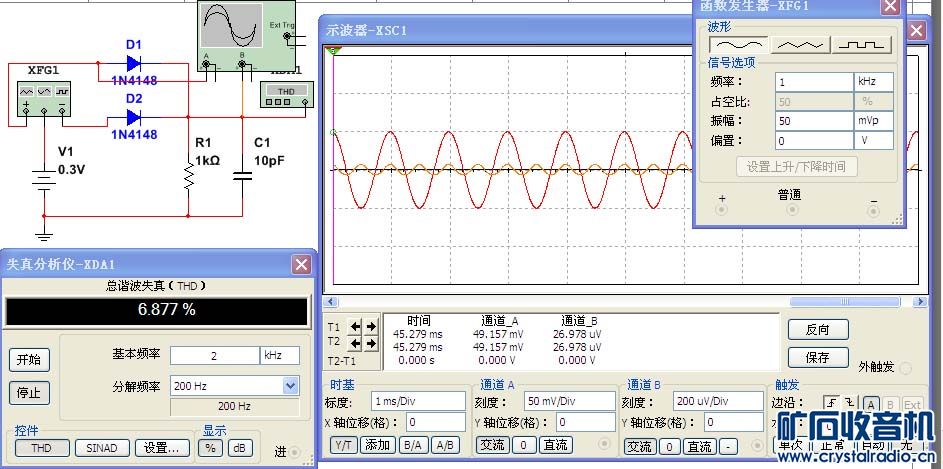Viewport: 943px width, 469px height.
Task: Open the mVp amplitude unit selector
Action: 878,121
